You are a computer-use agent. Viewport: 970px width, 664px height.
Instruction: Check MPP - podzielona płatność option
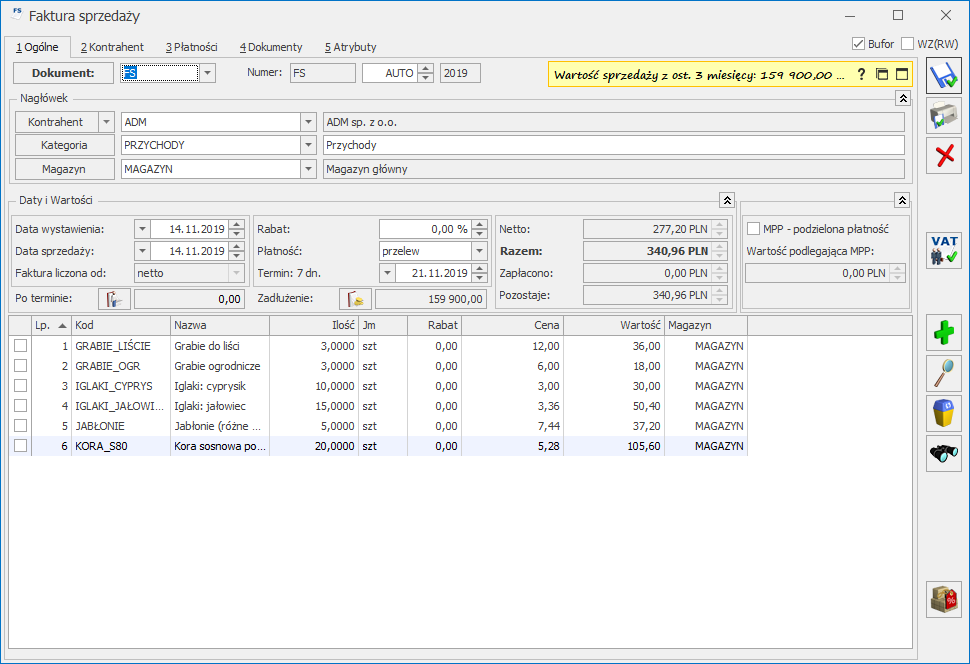coord(753,229)
